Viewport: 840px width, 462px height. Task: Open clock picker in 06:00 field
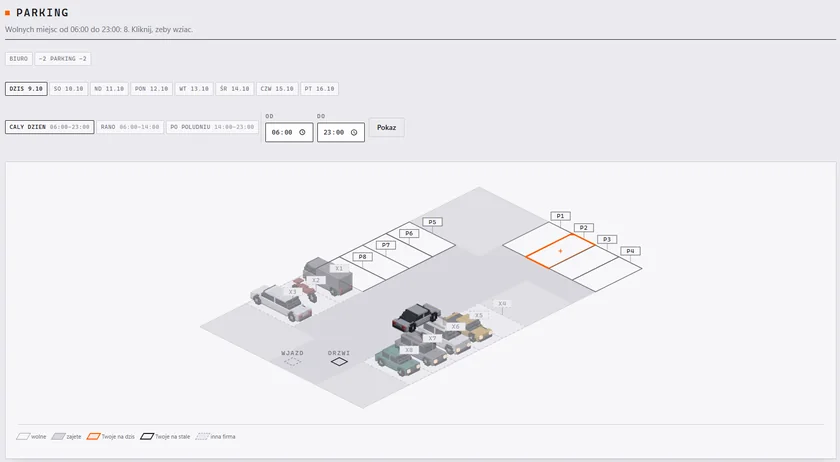[302, 132]
